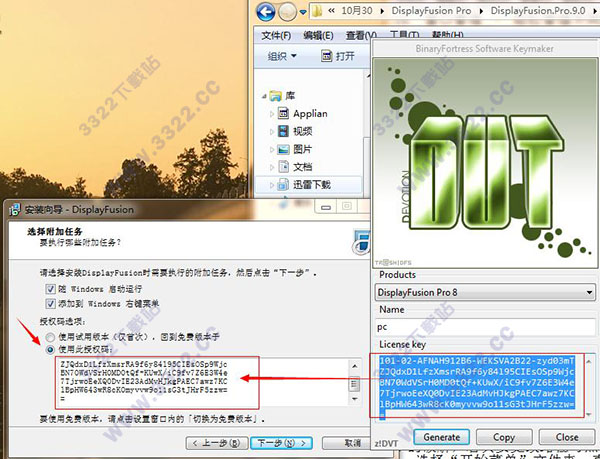Select the 使用此授权码 radio option

[x=50, y=349]
